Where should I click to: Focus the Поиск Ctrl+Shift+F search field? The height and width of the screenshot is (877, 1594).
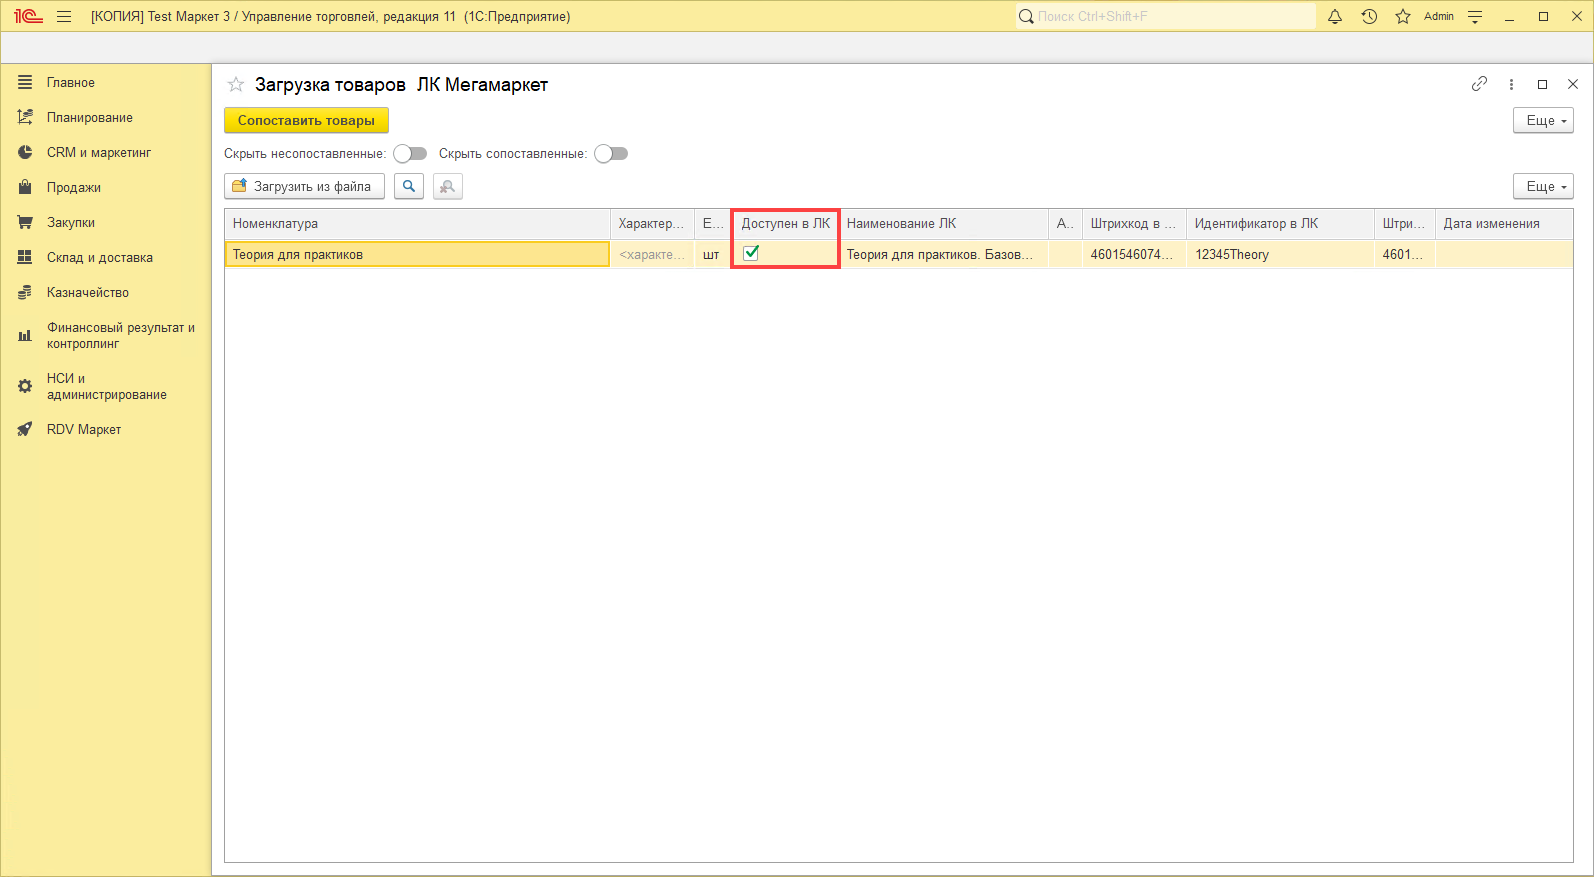(x=1166, y=16)
